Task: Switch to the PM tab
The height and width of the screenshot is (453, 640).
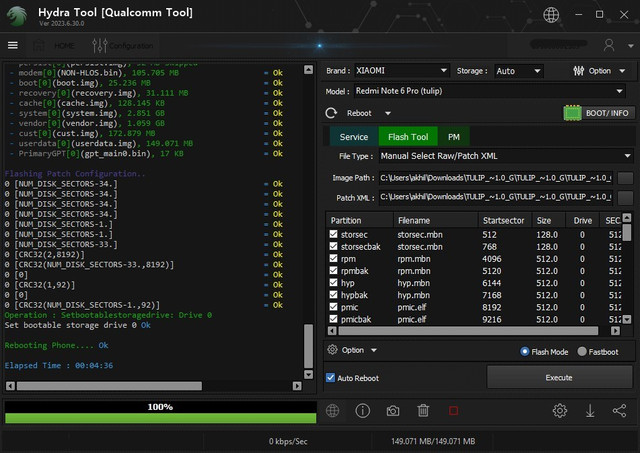Action: (453, 136)
